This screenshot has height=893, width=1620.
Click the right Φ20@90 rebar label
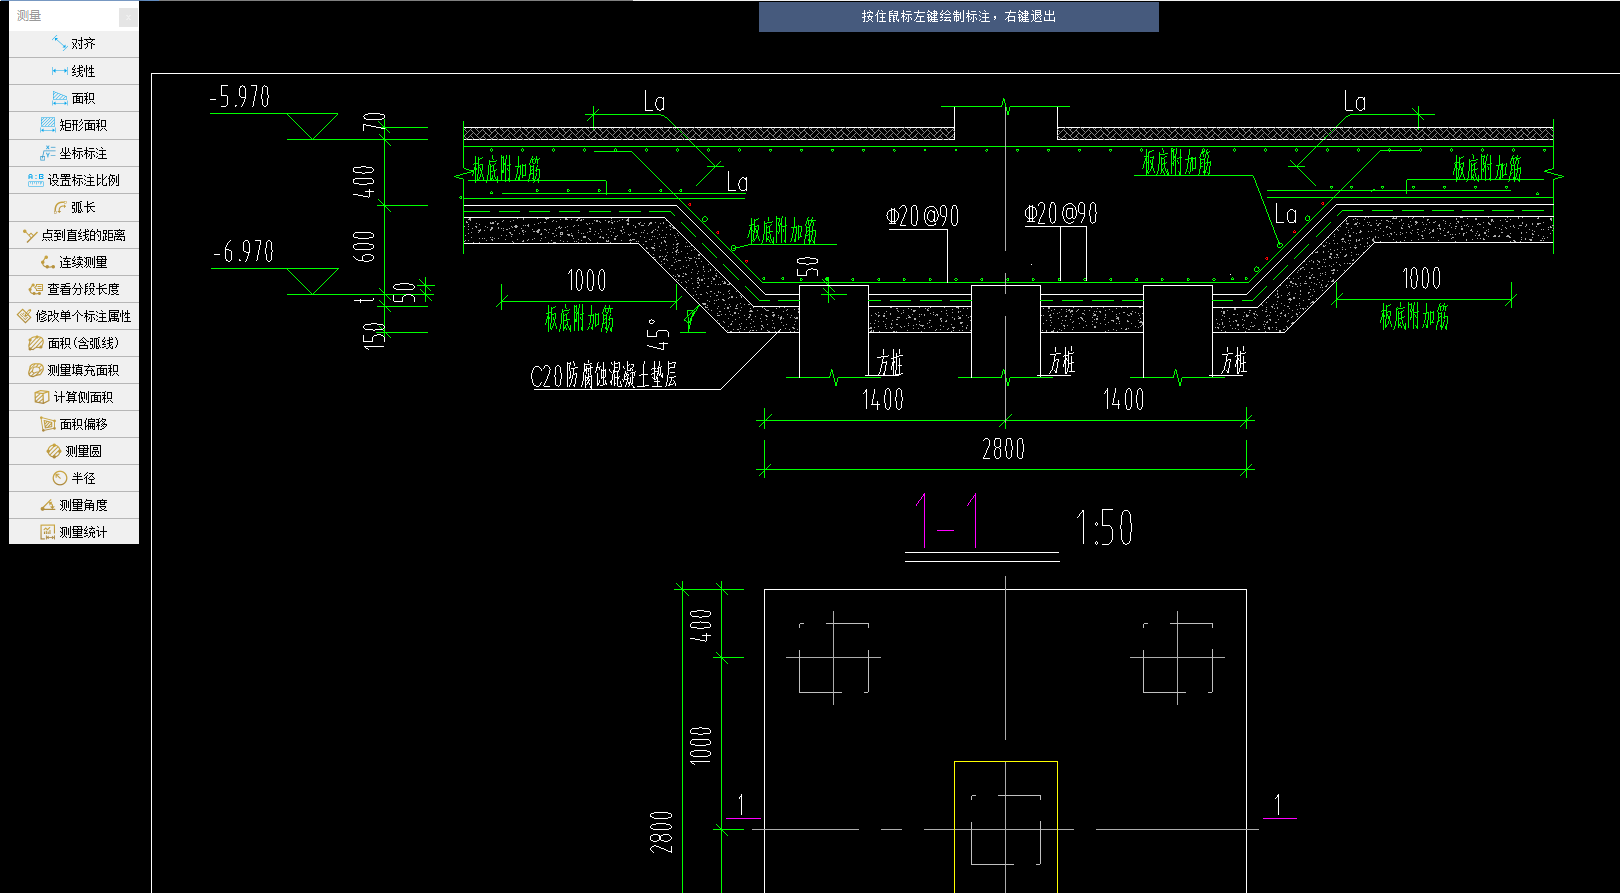click(x=1061, y=214)
